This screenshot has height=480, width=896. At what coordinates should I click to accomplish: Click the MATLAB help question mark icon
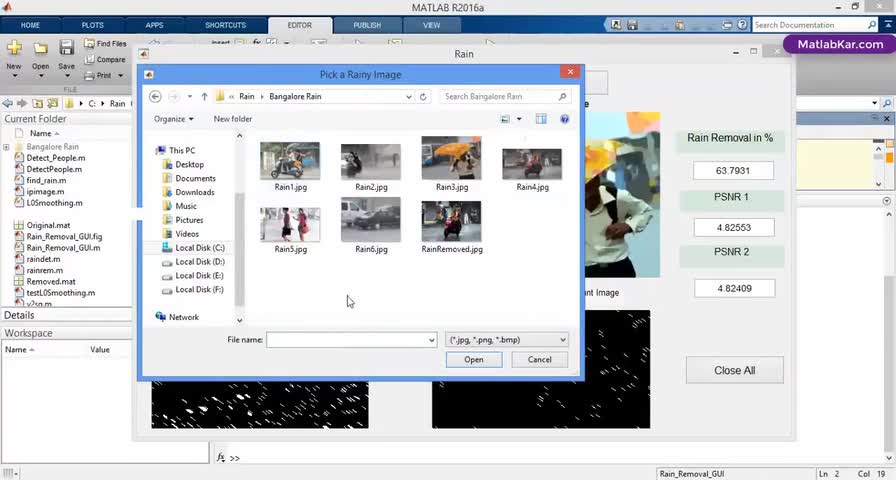click(x=742, y=25)
